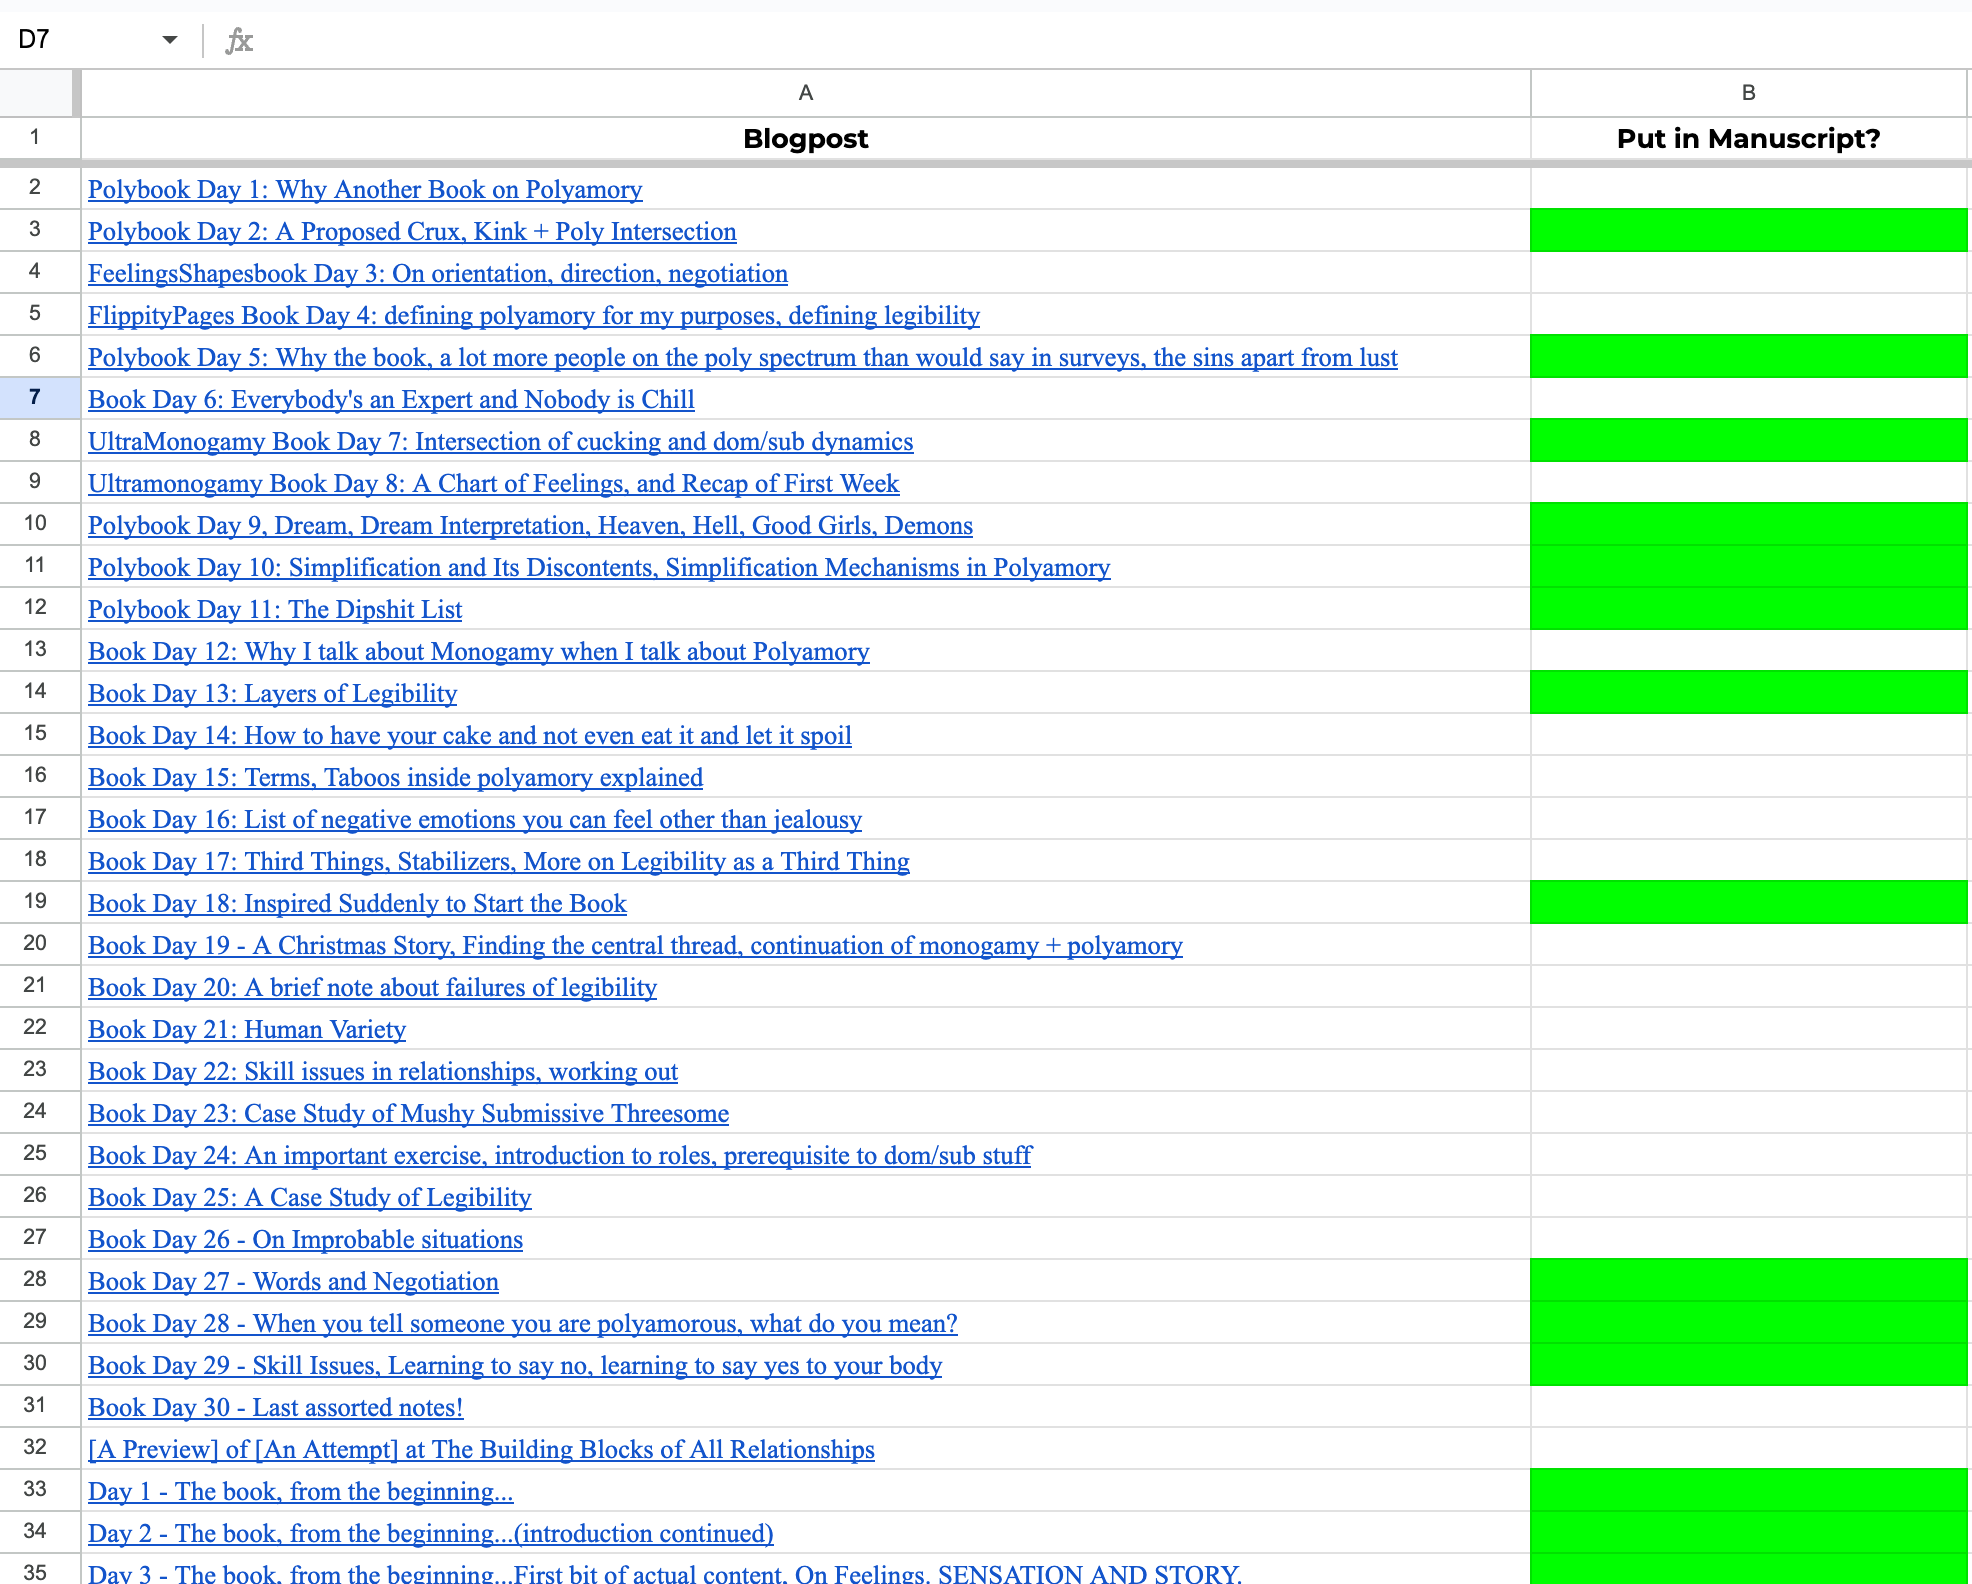Select column A header
The height and width of the screenshot is (1584, 1972).
tap(805, 93)
